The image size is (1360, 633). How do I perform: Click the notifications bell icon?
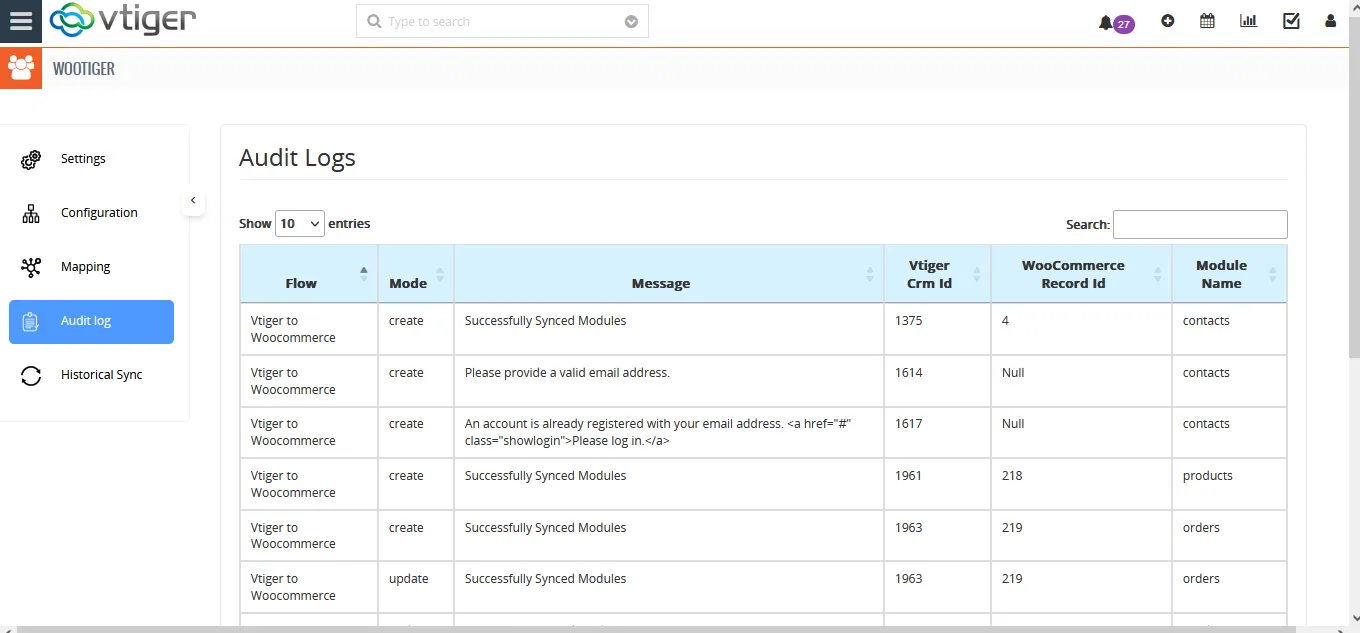pos(1105,23)
